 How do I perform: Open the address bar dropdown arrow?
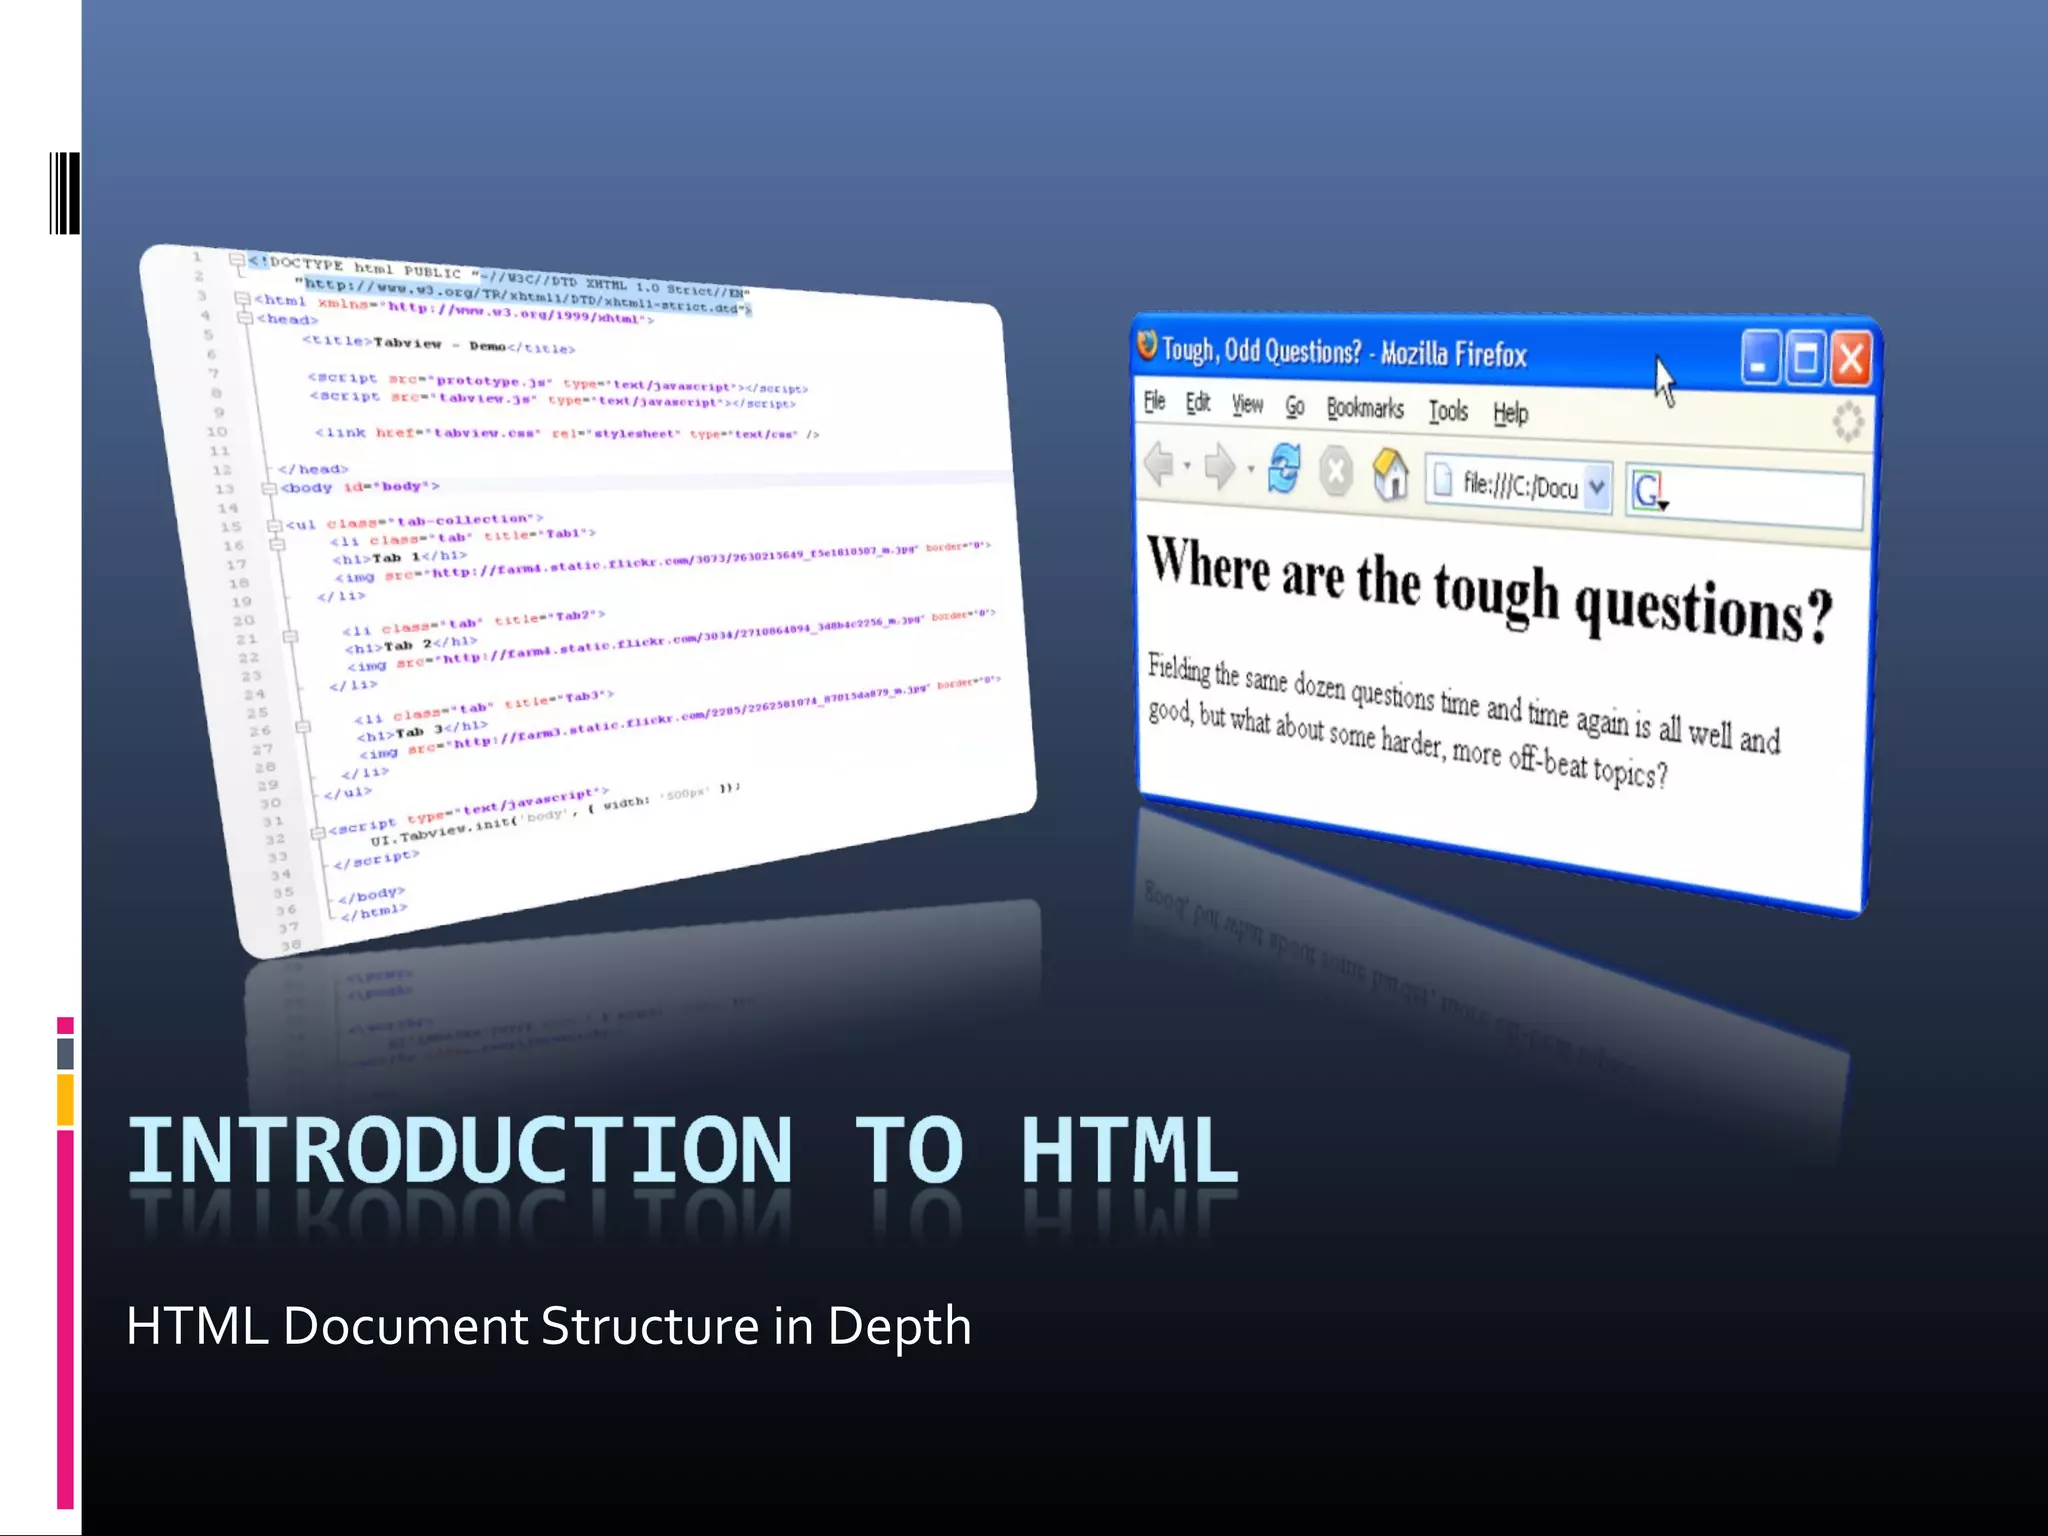click(1597, 487)
